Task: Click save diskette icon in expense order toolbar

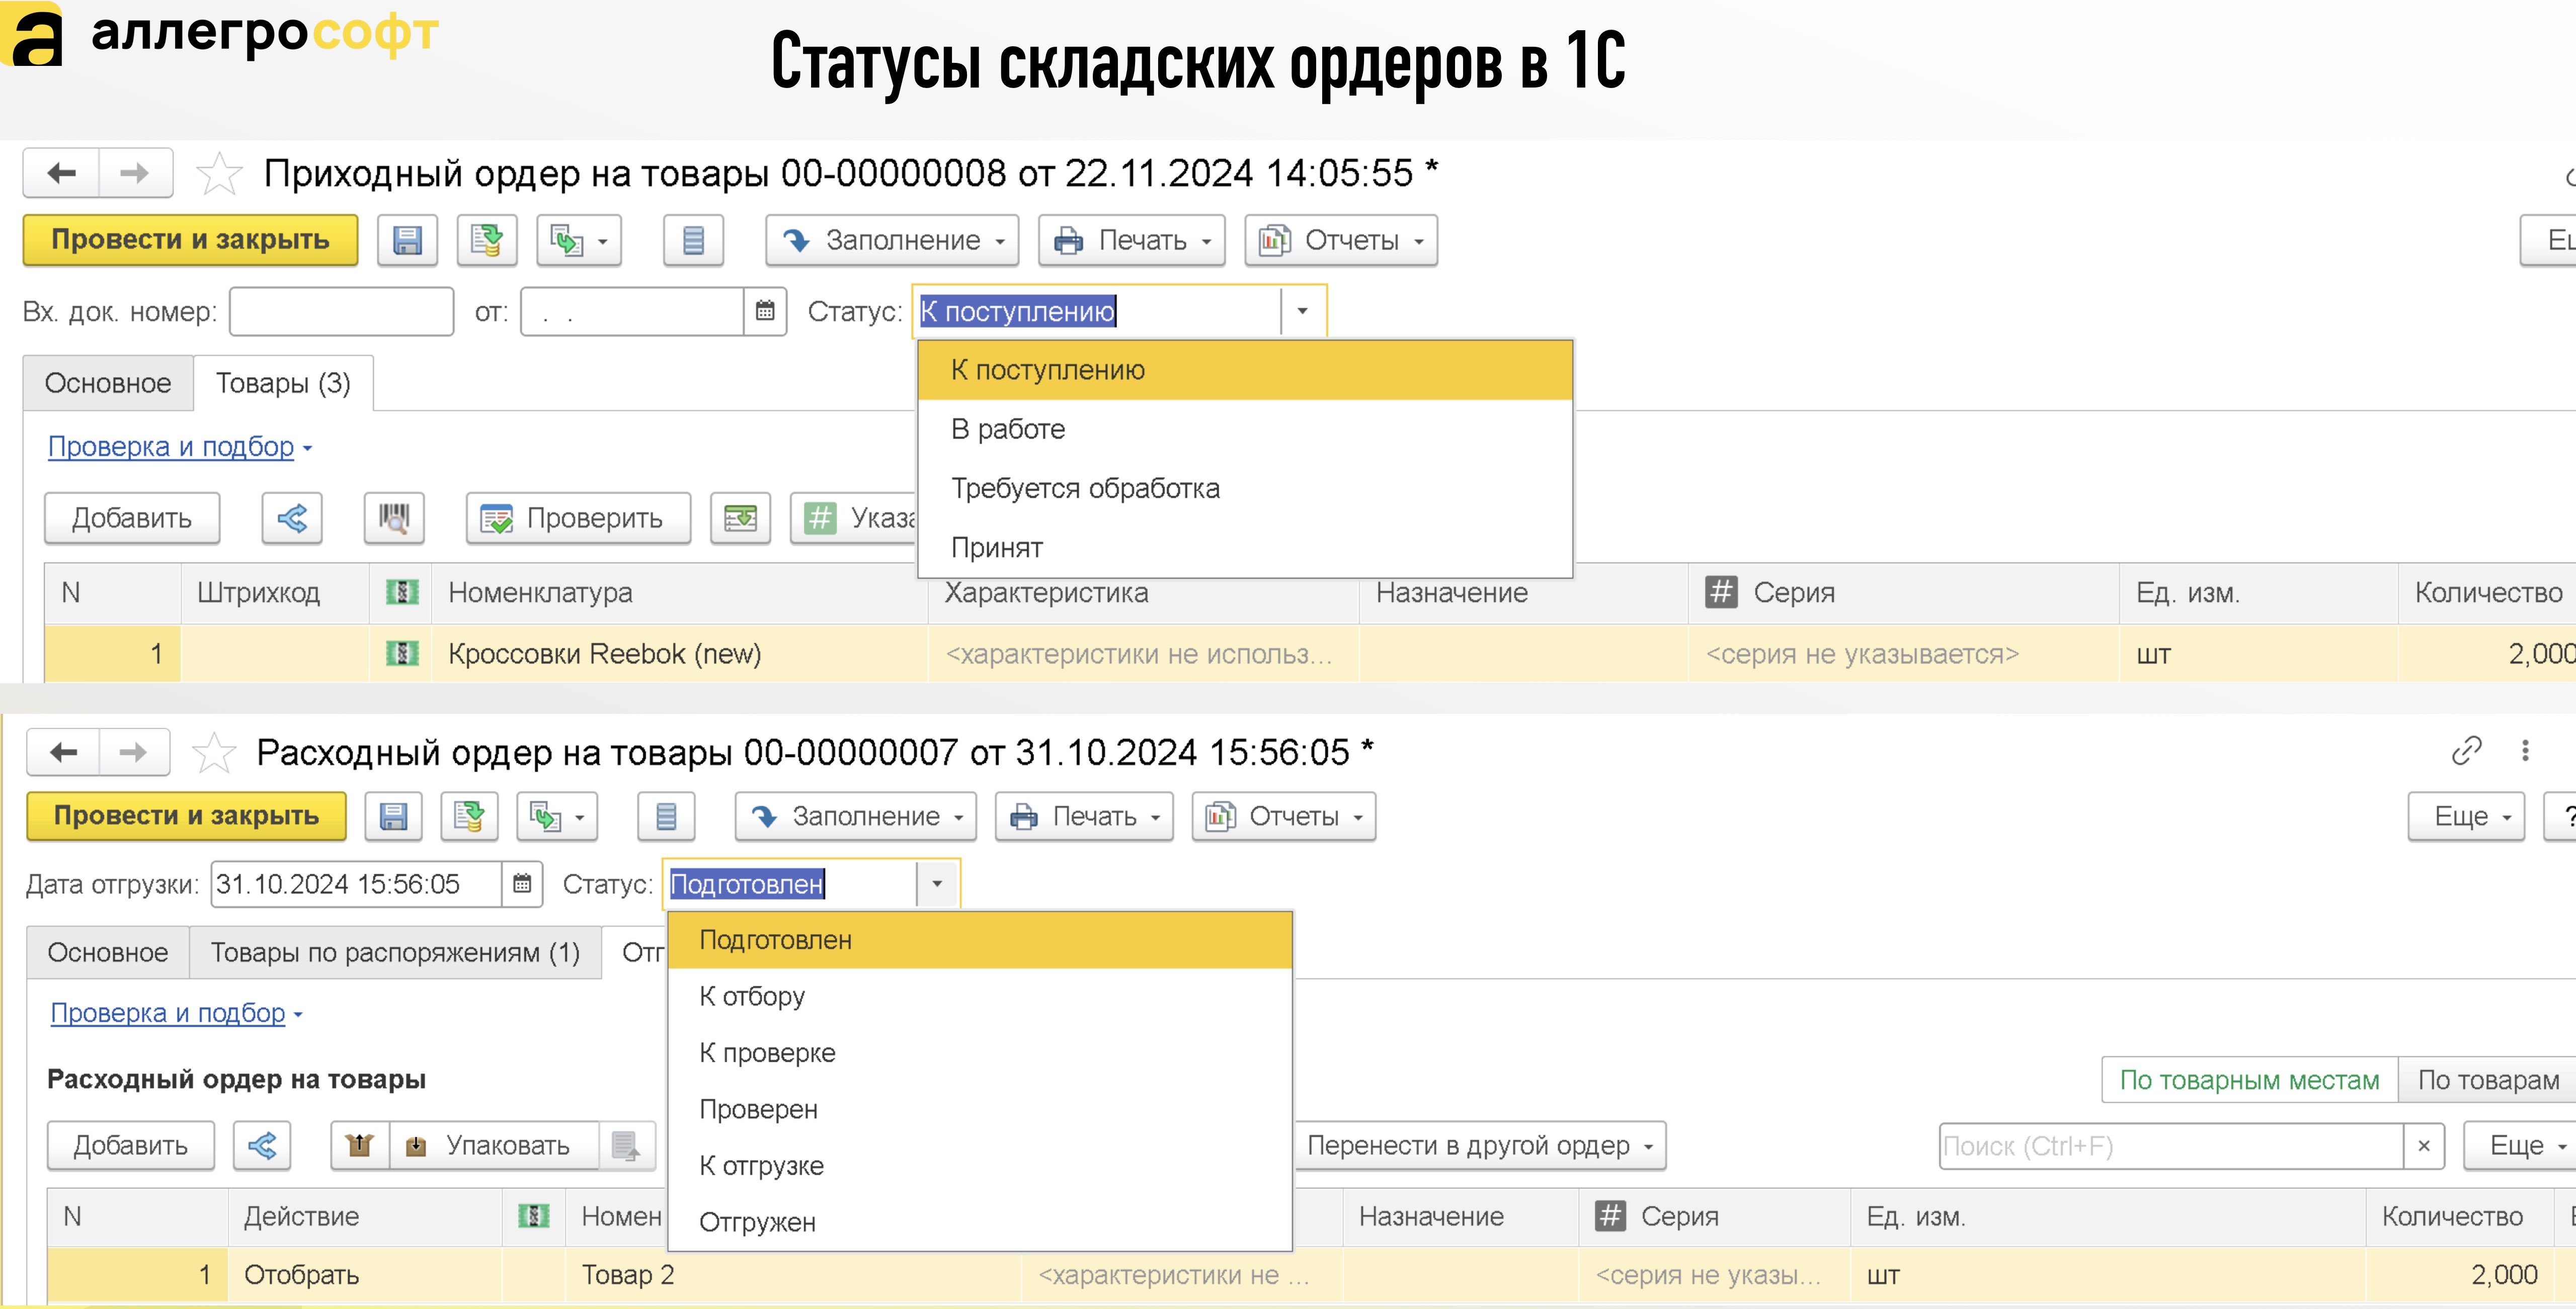Action: [393, 816]
